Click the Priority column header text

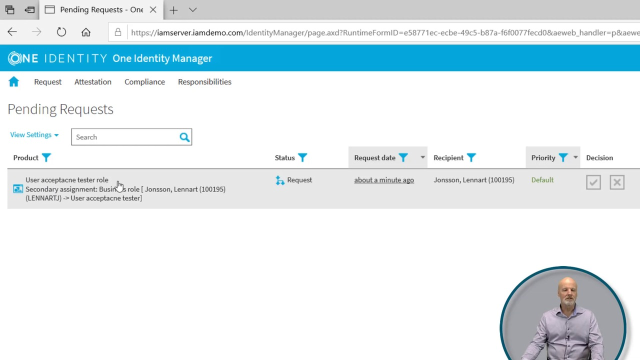point(543,158)
